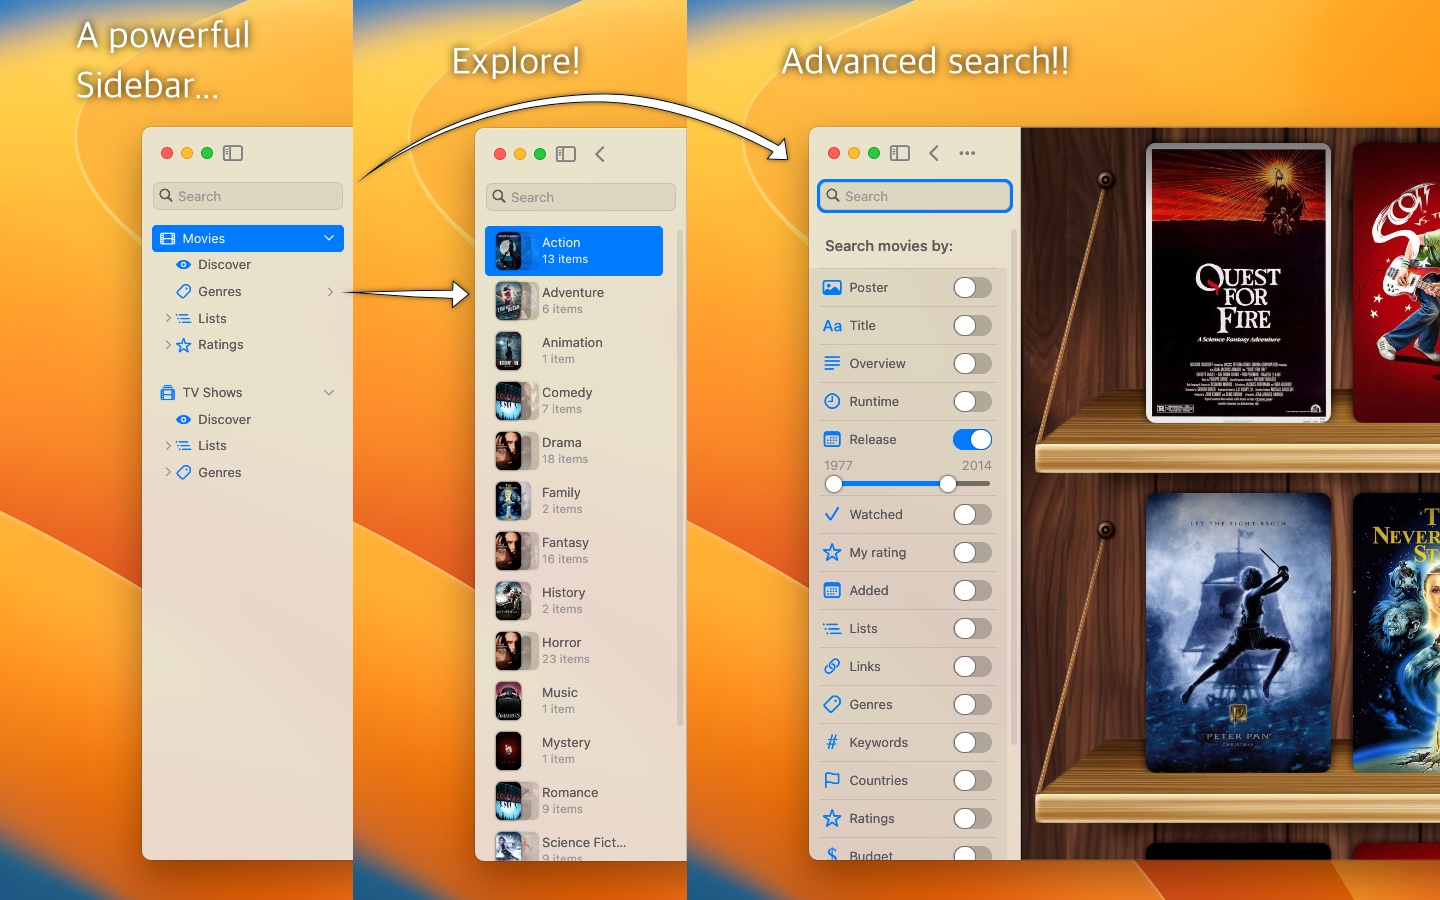Open the Family genre row
1440x900 pixels.
[x=574, y=501]
